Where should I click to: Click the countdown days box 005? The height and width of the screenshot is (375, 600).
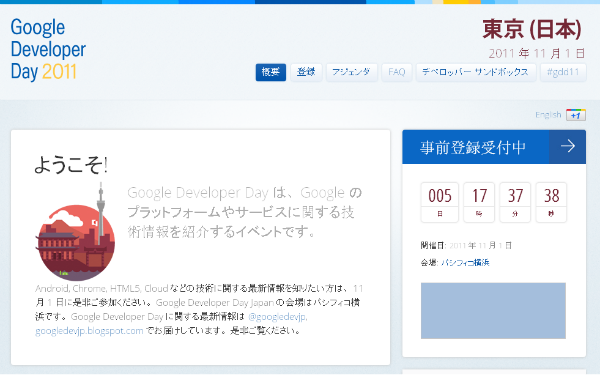[x=440, y=202]
